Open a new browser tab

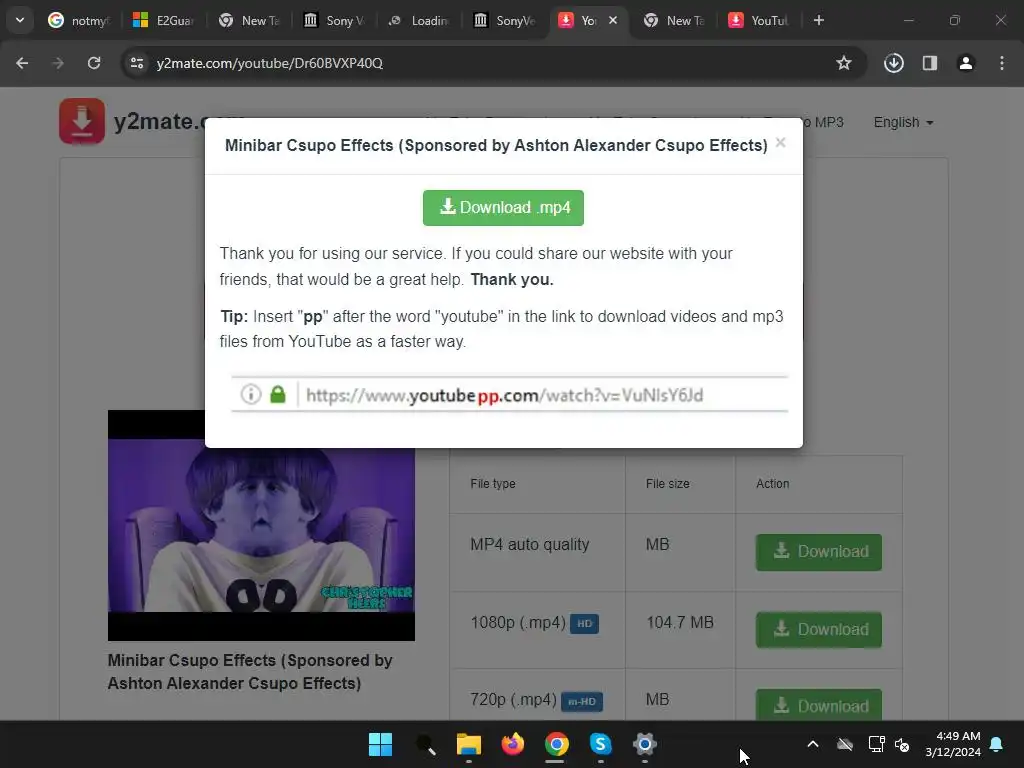click(x=818, y=20)
